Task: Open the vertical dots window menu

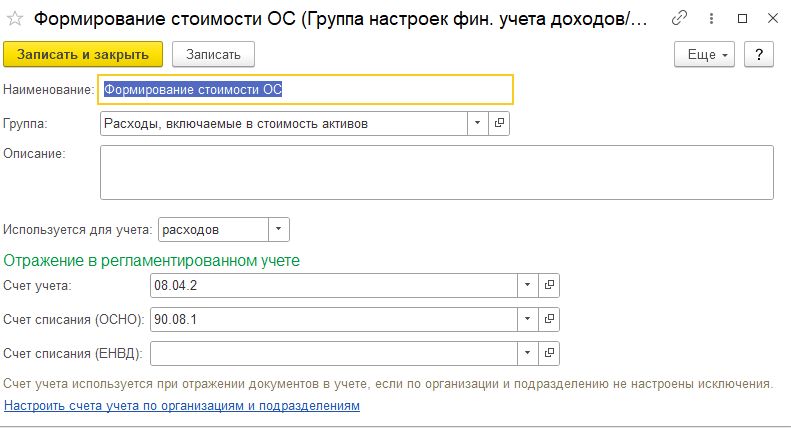Action: tap(711, 18)
